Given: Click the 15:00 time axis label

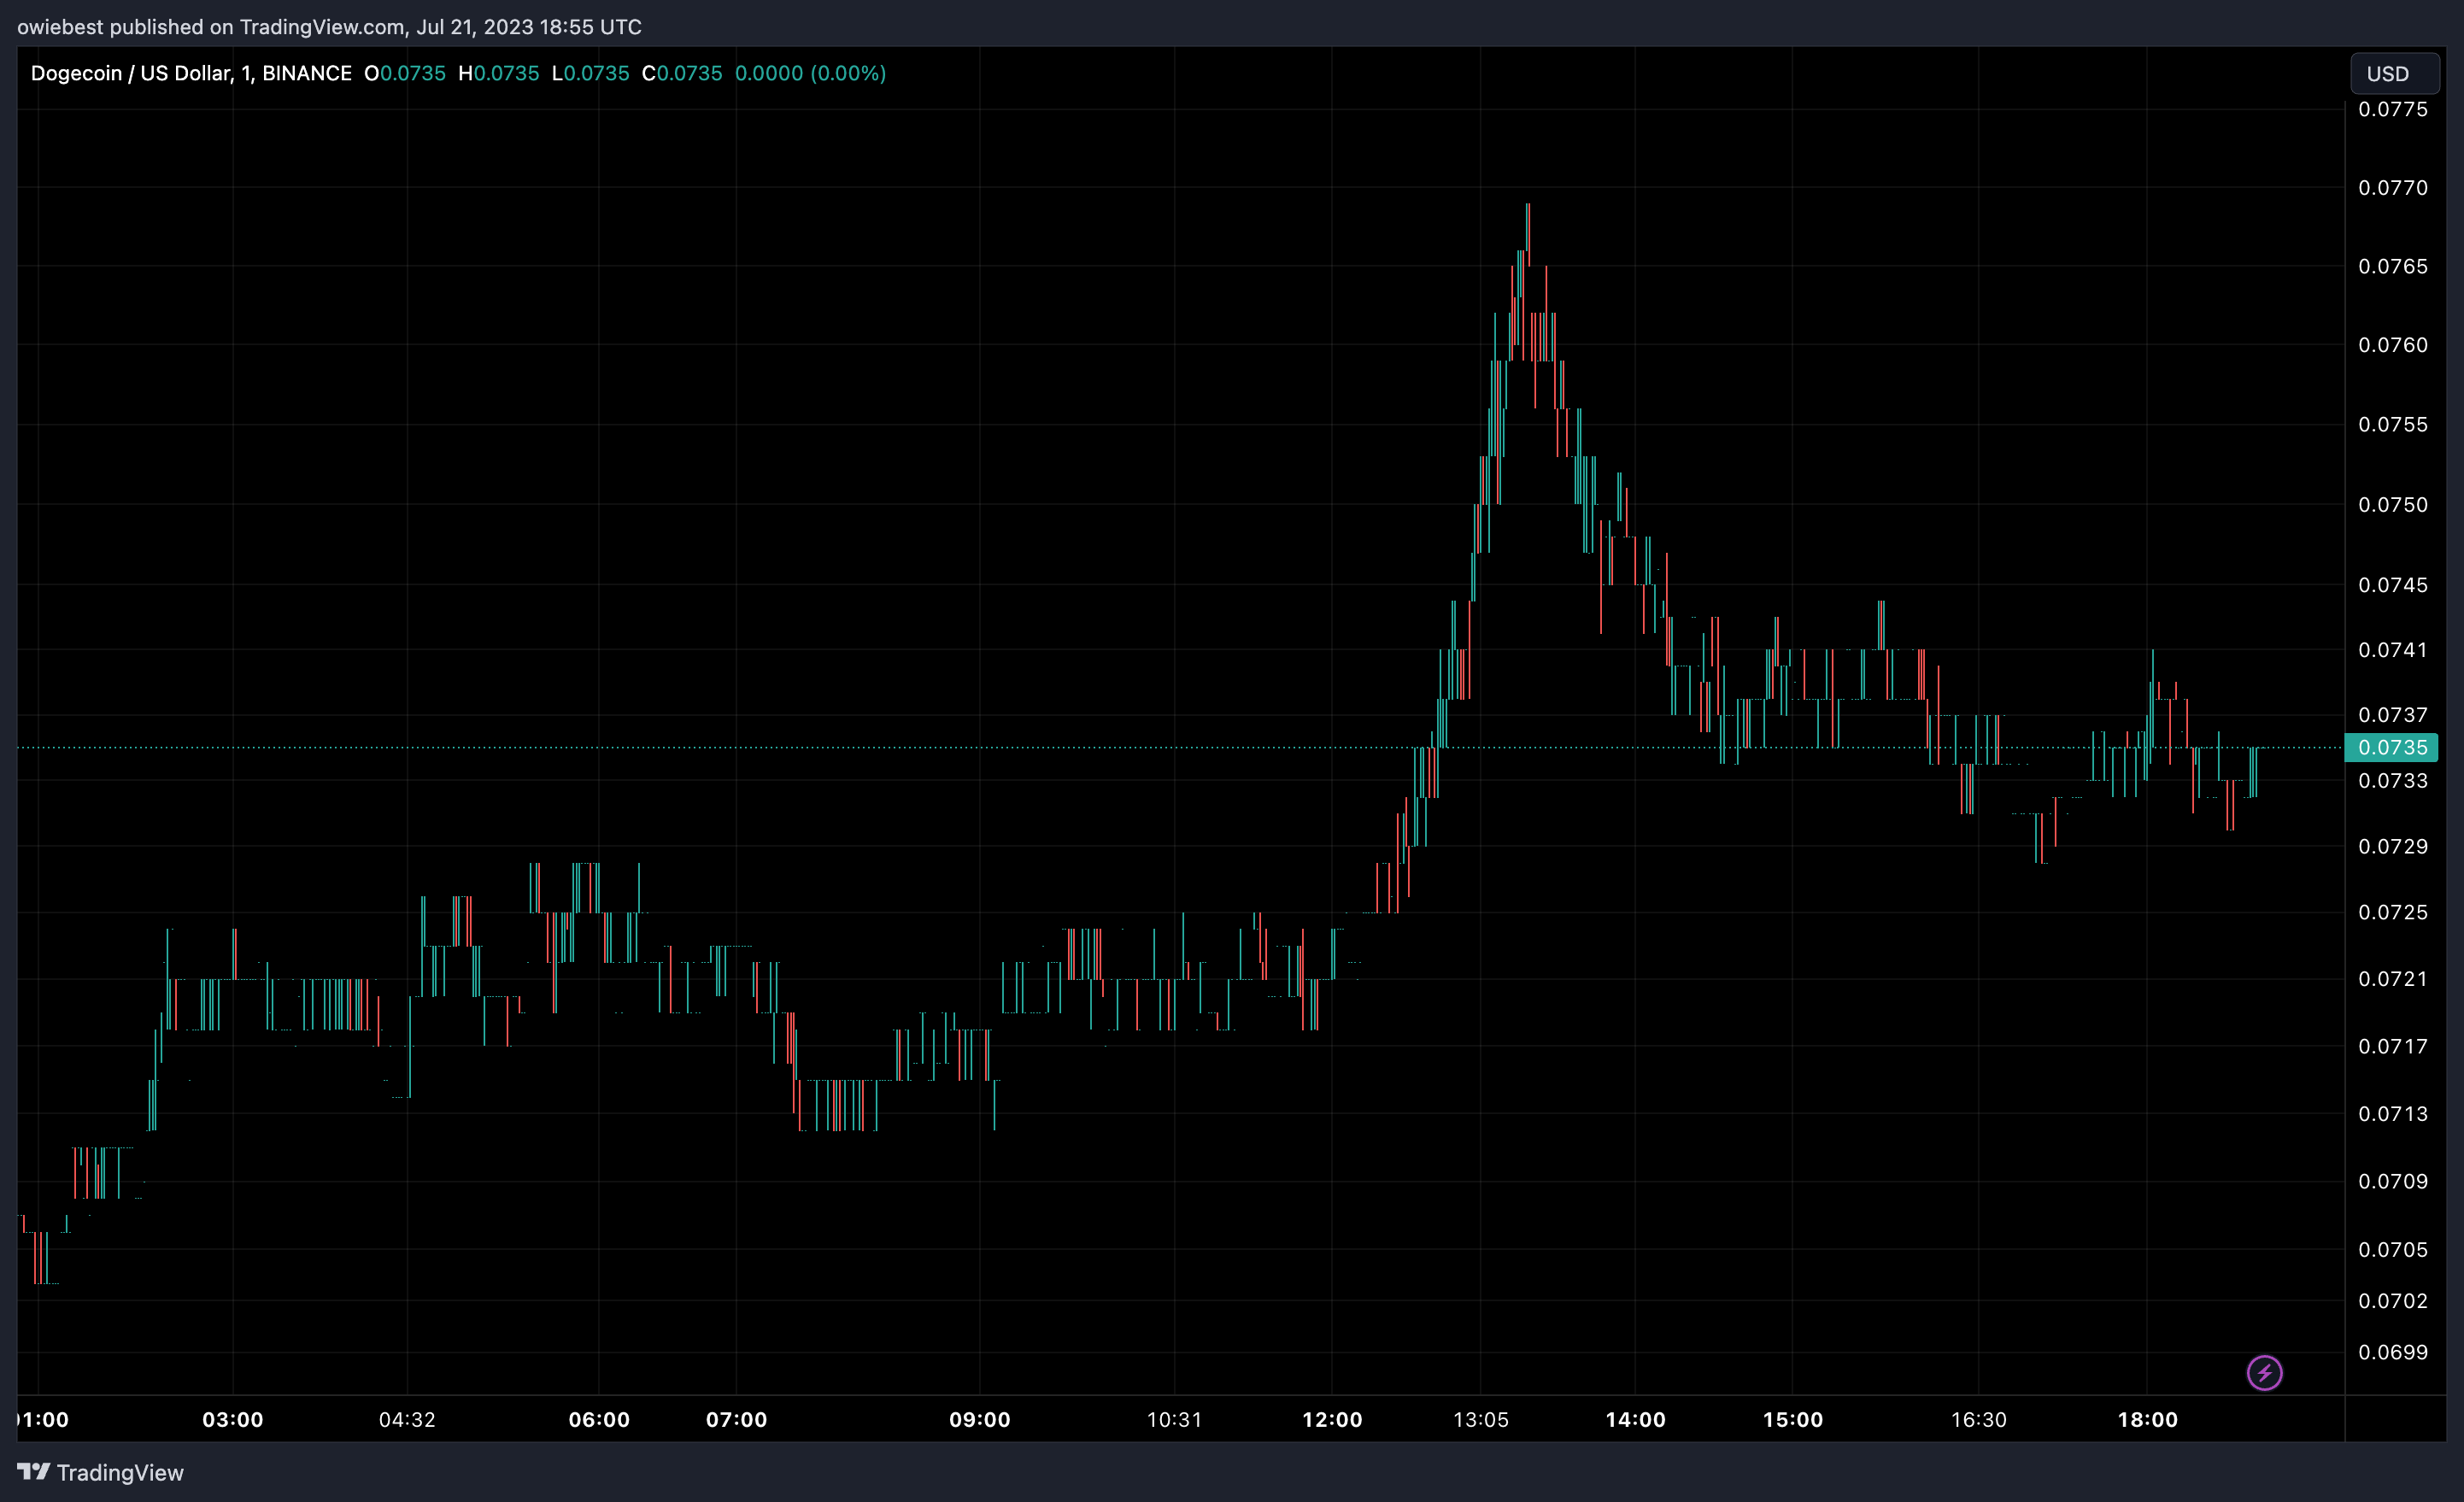Looking at the screenshot, I should coord(1792,1419).
